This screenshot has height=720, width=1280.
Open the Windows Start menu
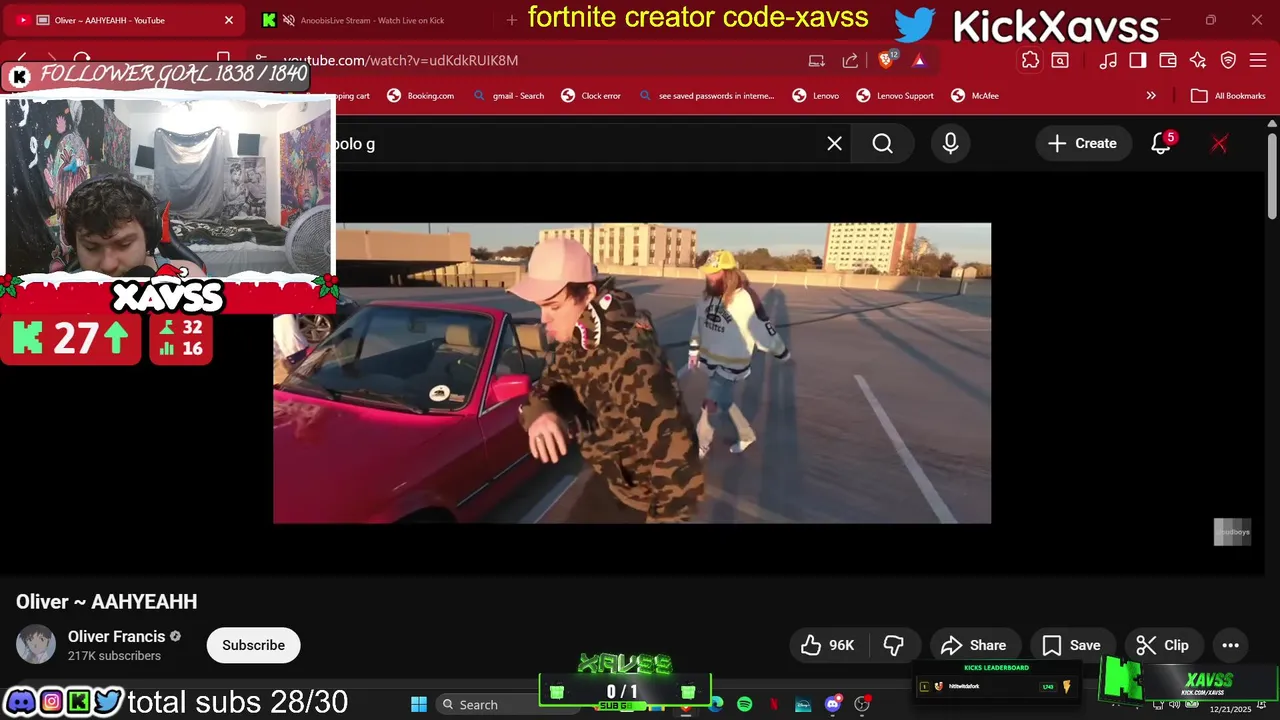click(x=419, y=705)
